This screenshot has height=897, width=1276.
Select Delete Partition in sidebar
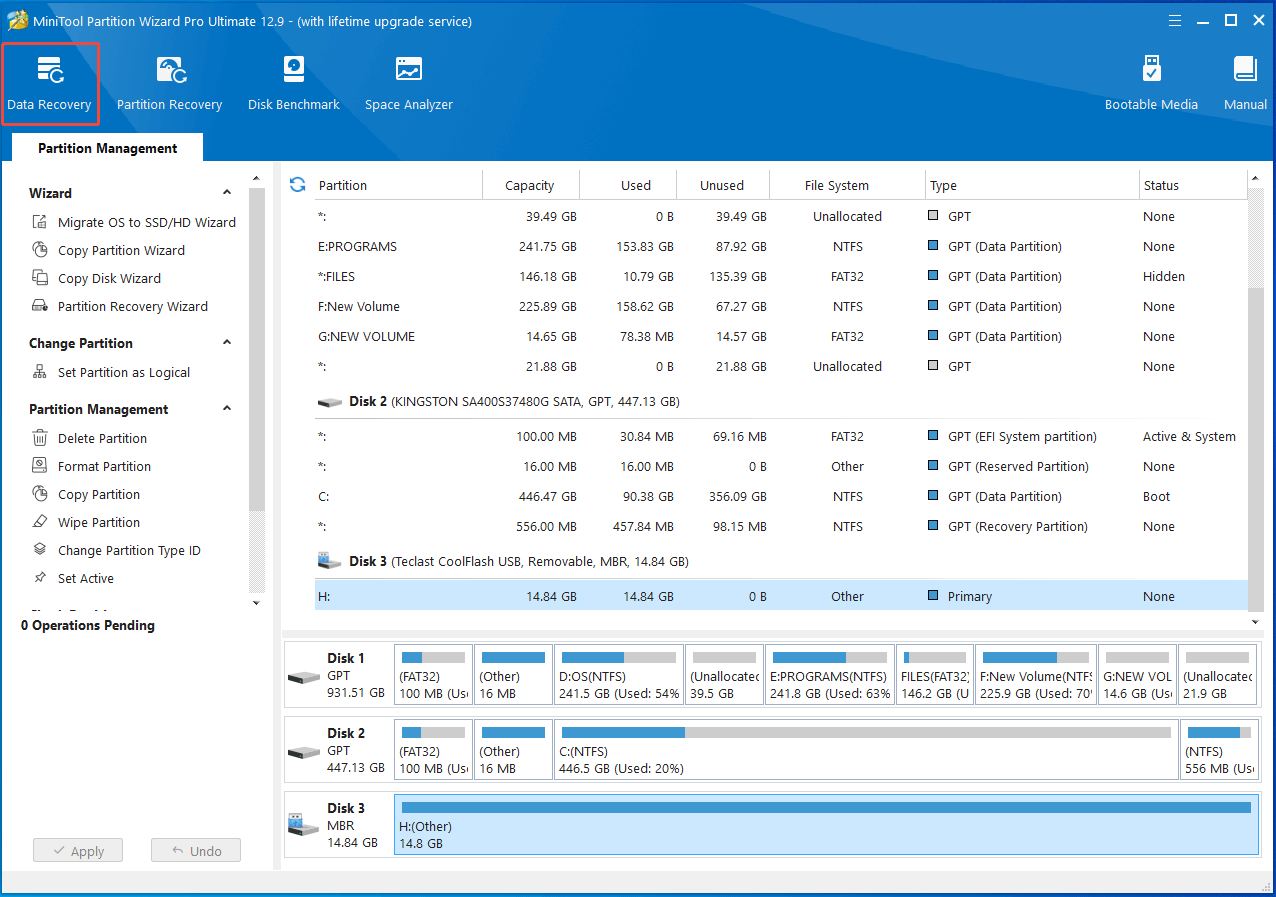point(89,438)
